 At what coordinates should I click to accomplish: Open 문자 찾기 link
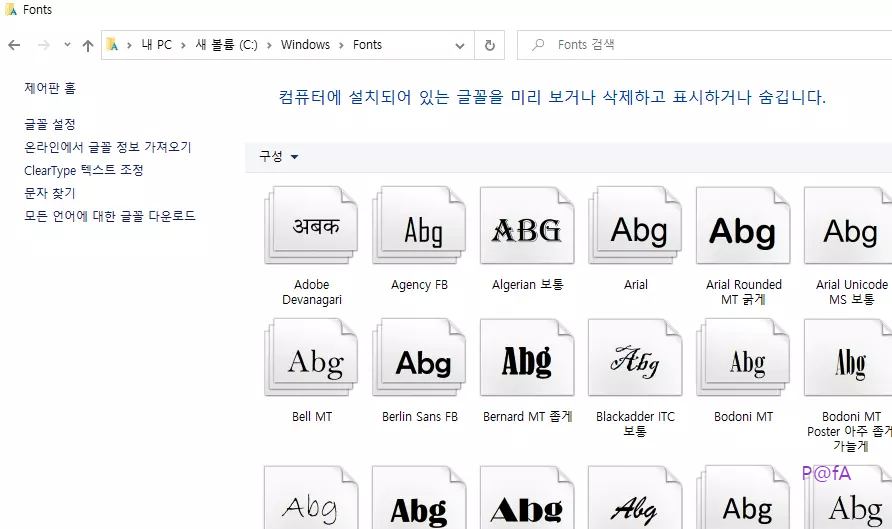point(50,193)
